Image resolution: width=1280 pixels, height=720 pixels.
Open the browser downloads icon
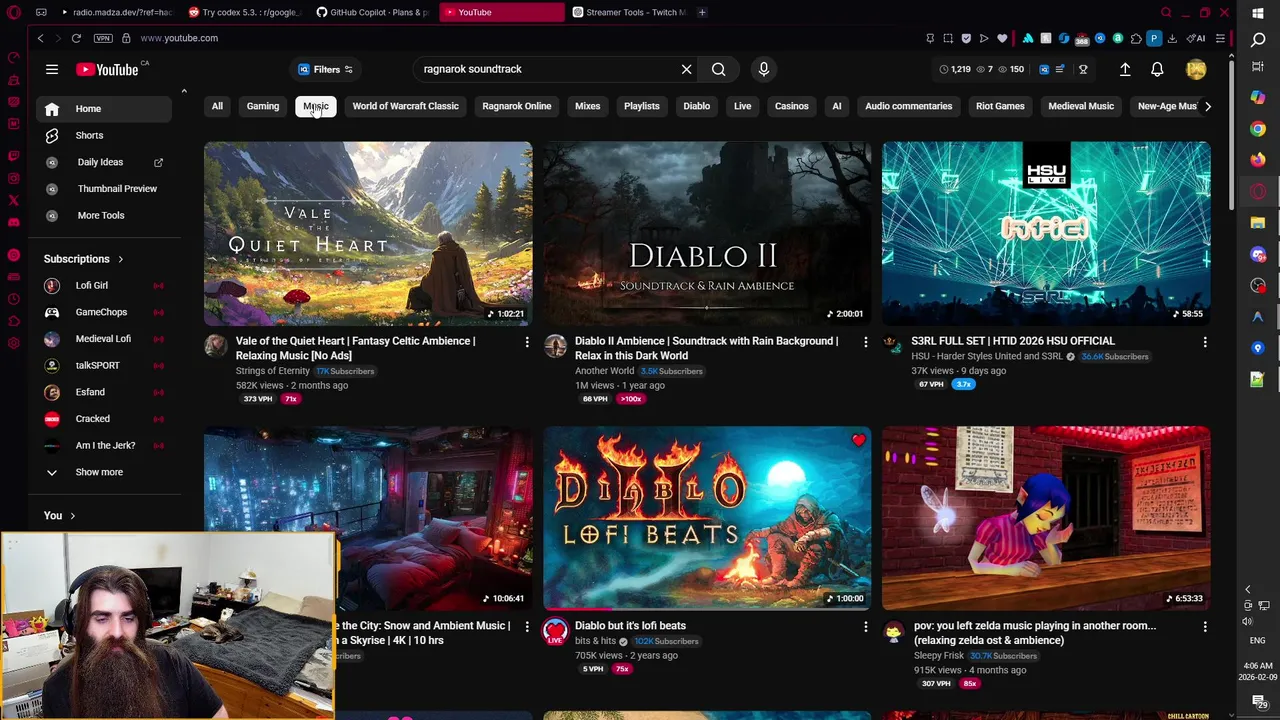tap(1172, 38)
